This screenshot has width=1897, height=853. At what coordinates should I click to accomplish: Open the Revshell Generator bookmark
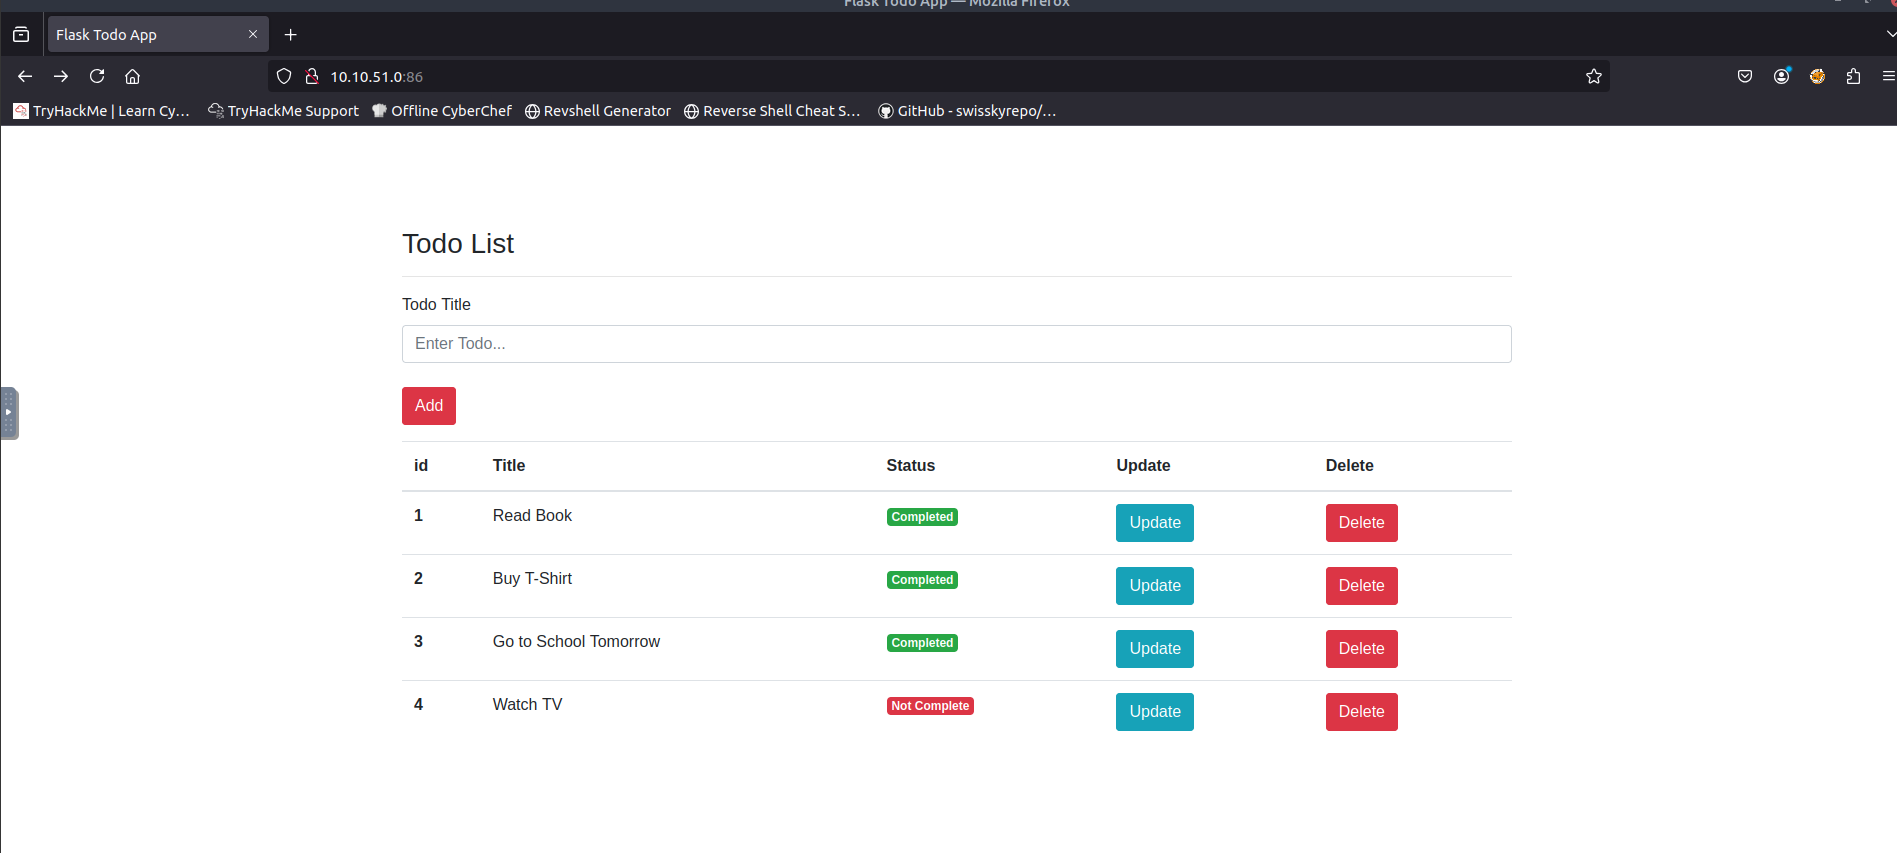click(598, 111)
